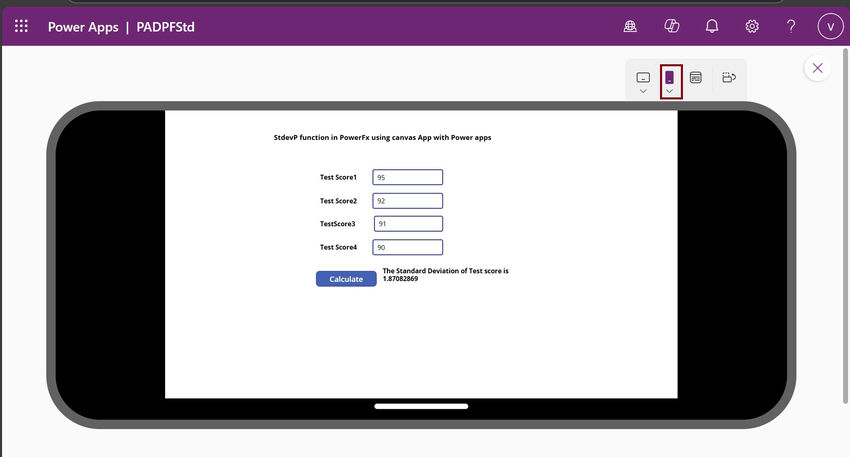The height and width of the screenshot is (457, 850).
Task: Click the Test Score4 label
Action: point(338,247)
